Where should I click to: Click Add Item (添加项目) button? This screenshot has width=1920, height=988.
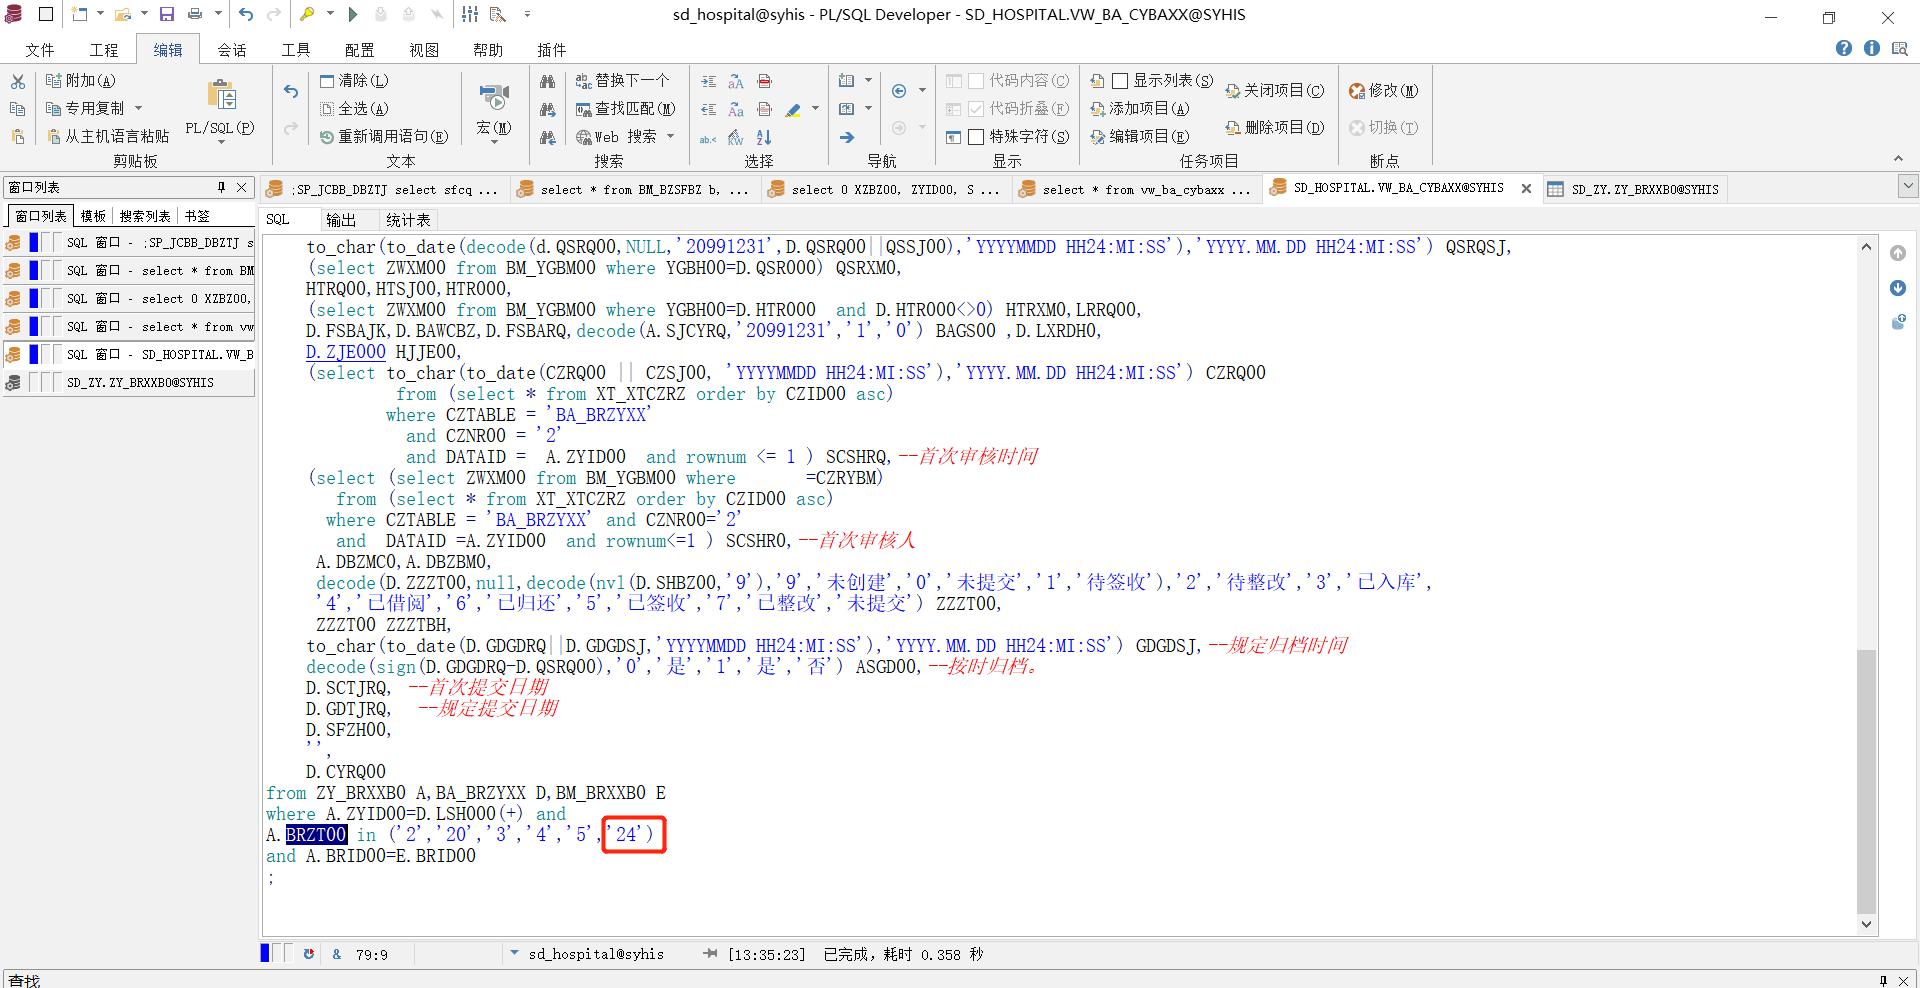(1140, 109)
